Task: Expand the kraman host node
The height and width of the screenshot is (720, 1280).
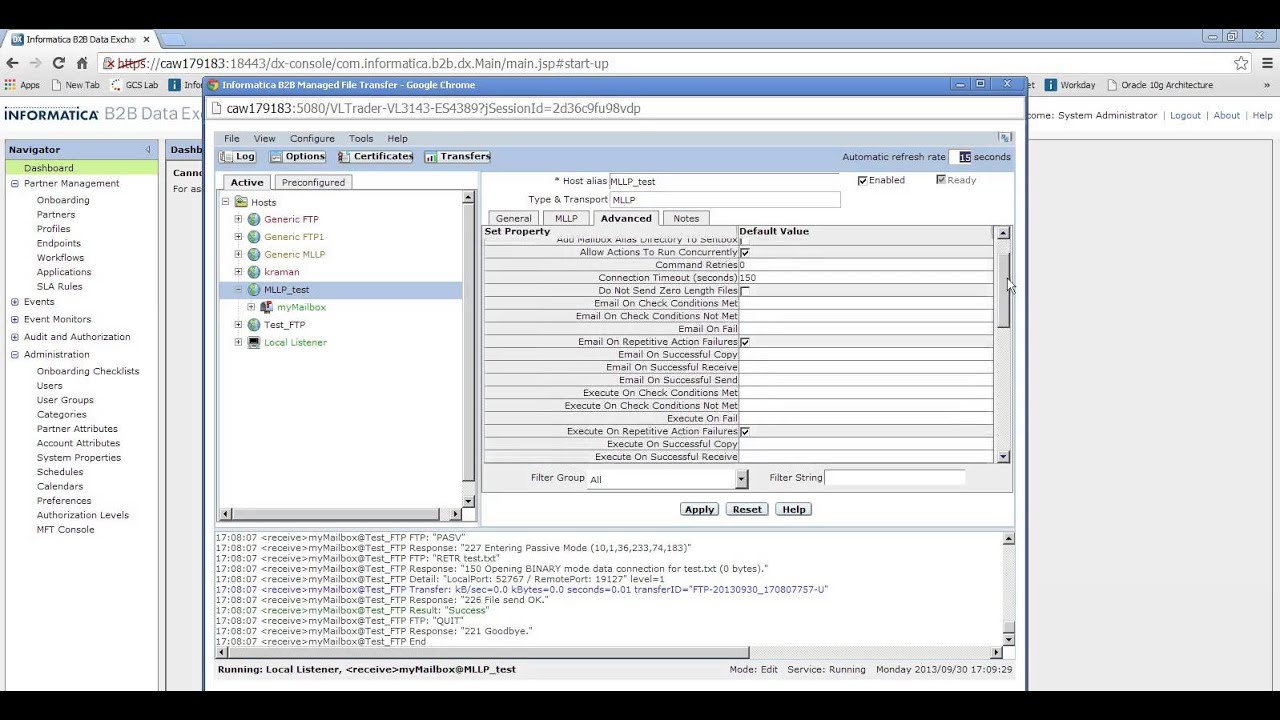Action: click(x=238, y=272)
